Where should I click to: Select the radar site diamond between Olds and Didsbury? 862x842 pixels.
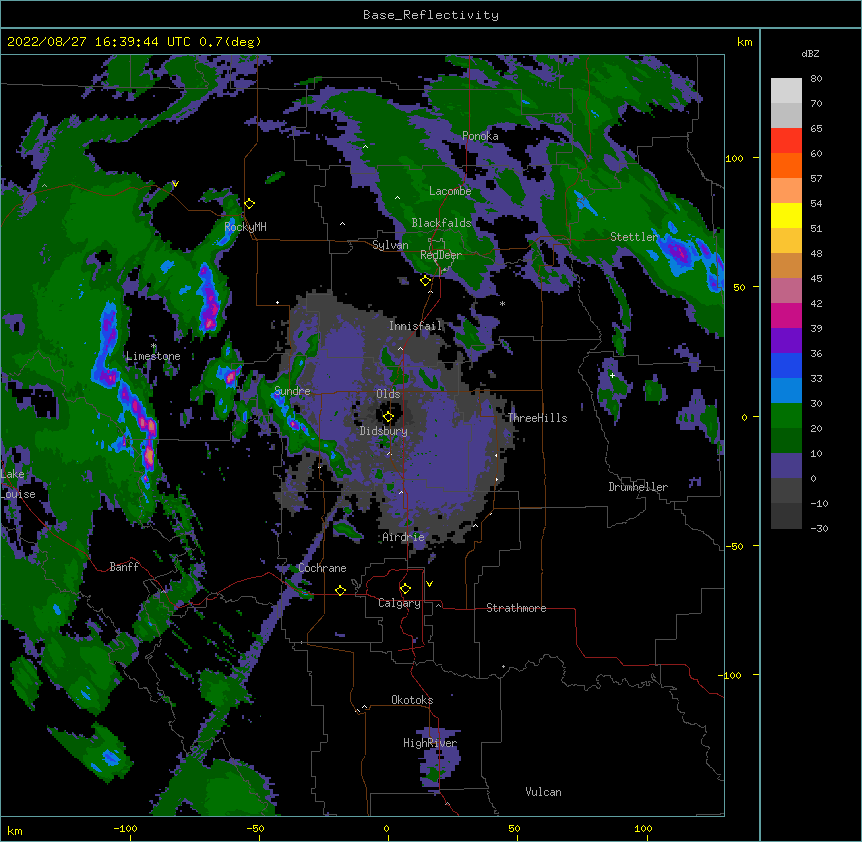(388, 417)
